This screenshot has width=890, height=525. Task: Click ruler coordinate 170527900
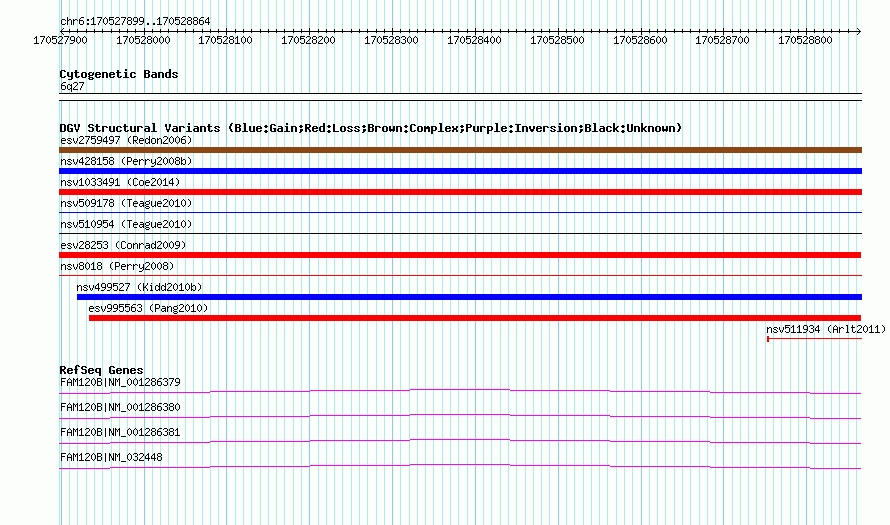60,40
